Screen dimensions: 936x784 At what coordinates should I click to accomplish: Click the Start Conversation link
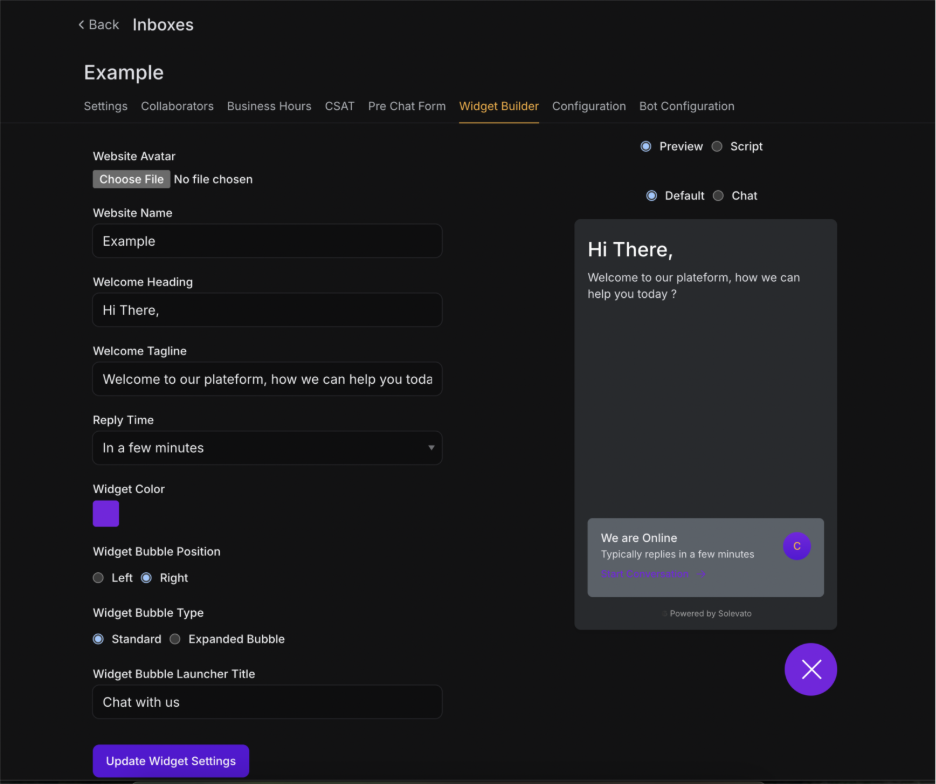644,574
